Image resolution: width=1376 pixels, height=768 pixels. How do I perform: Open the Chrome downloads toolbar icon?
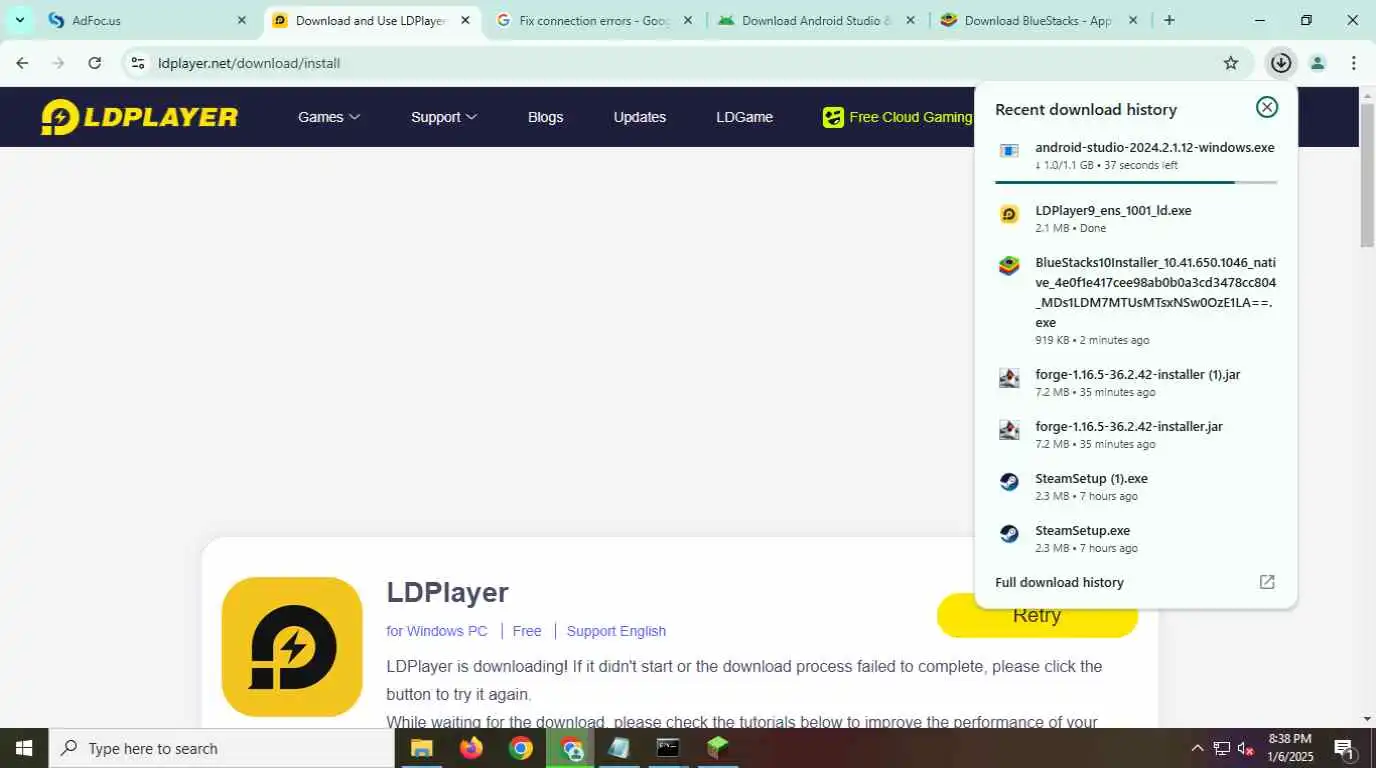1281,63
